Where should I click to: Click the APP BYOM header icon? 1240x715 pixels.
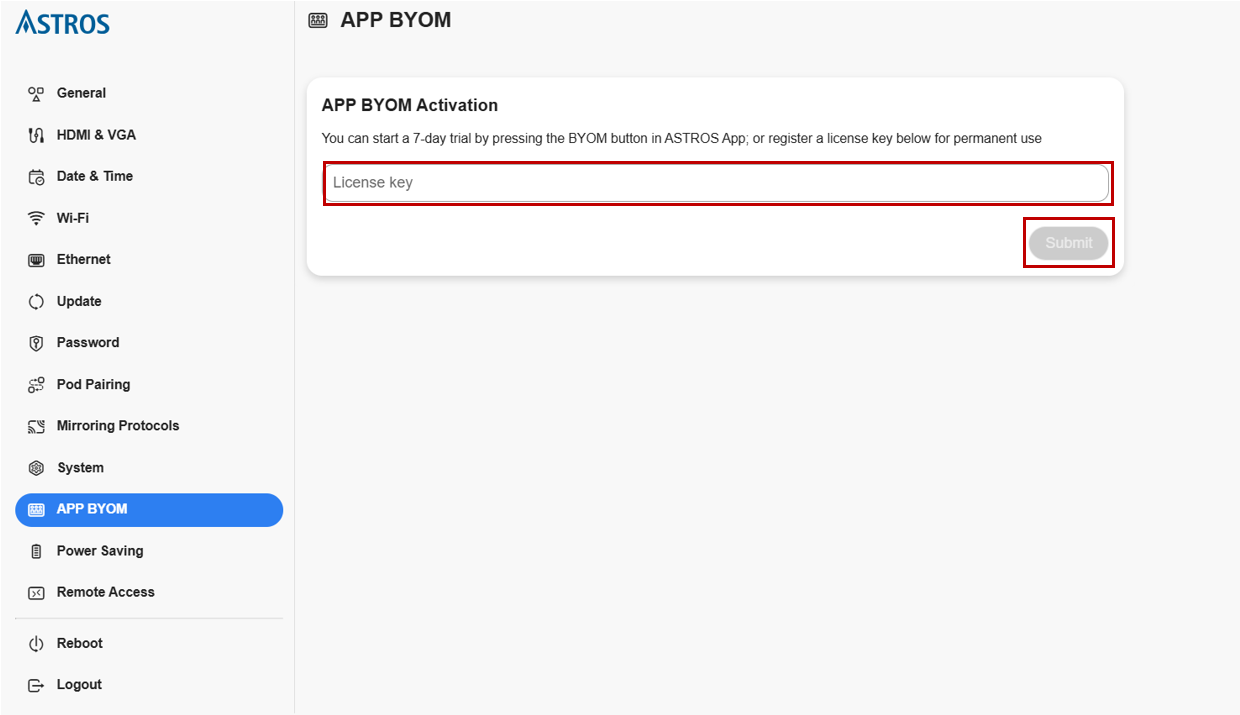318,20
